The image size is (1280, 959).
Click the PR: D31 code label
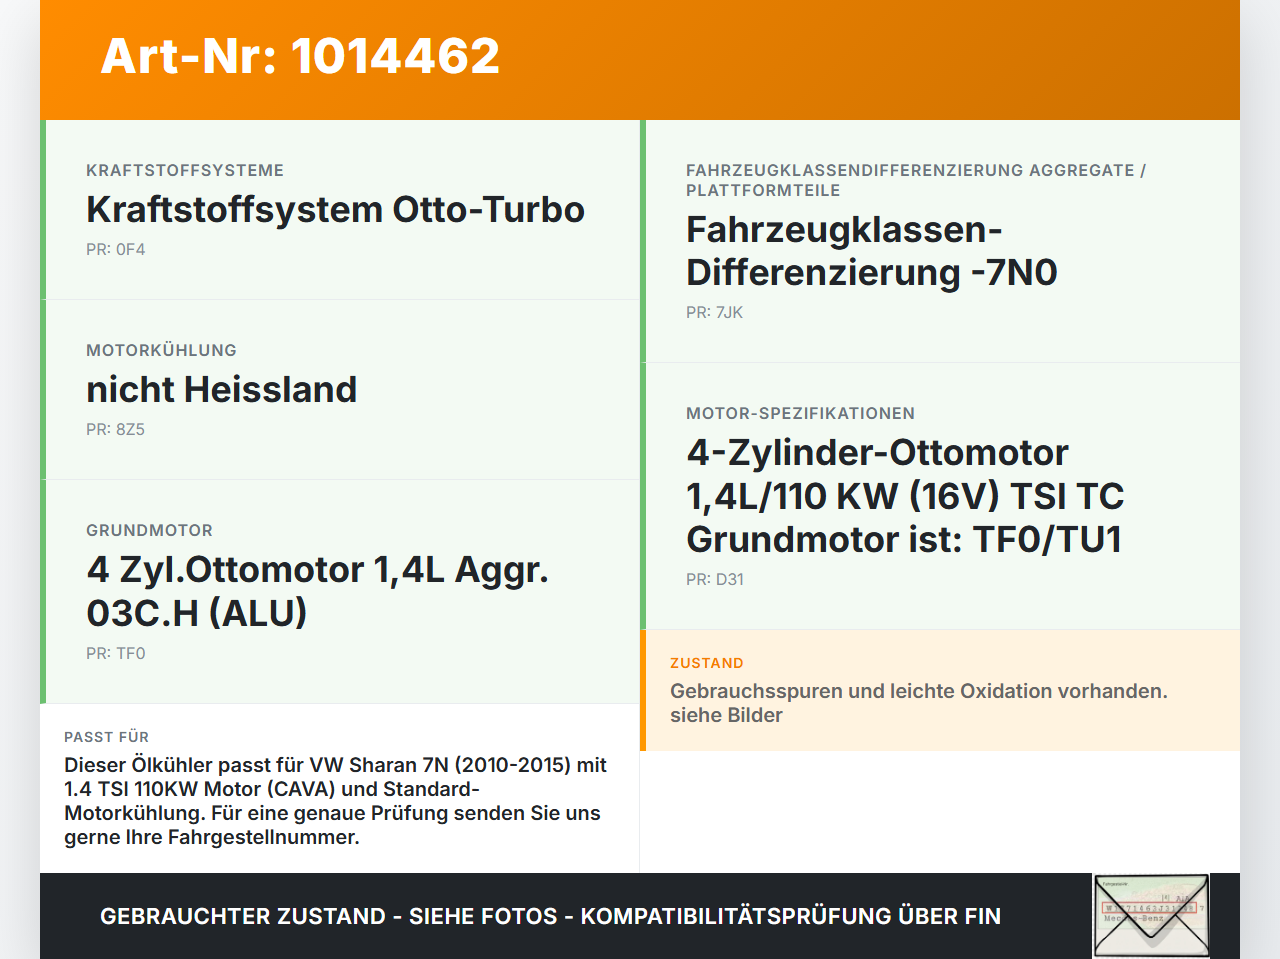[x=714, y=579]
